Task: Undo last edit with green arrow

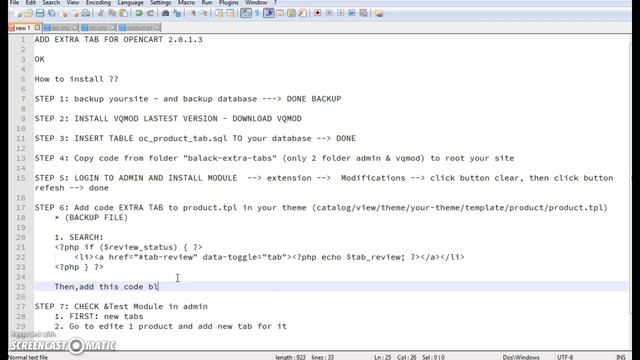Action: click(x=139, y=13)
